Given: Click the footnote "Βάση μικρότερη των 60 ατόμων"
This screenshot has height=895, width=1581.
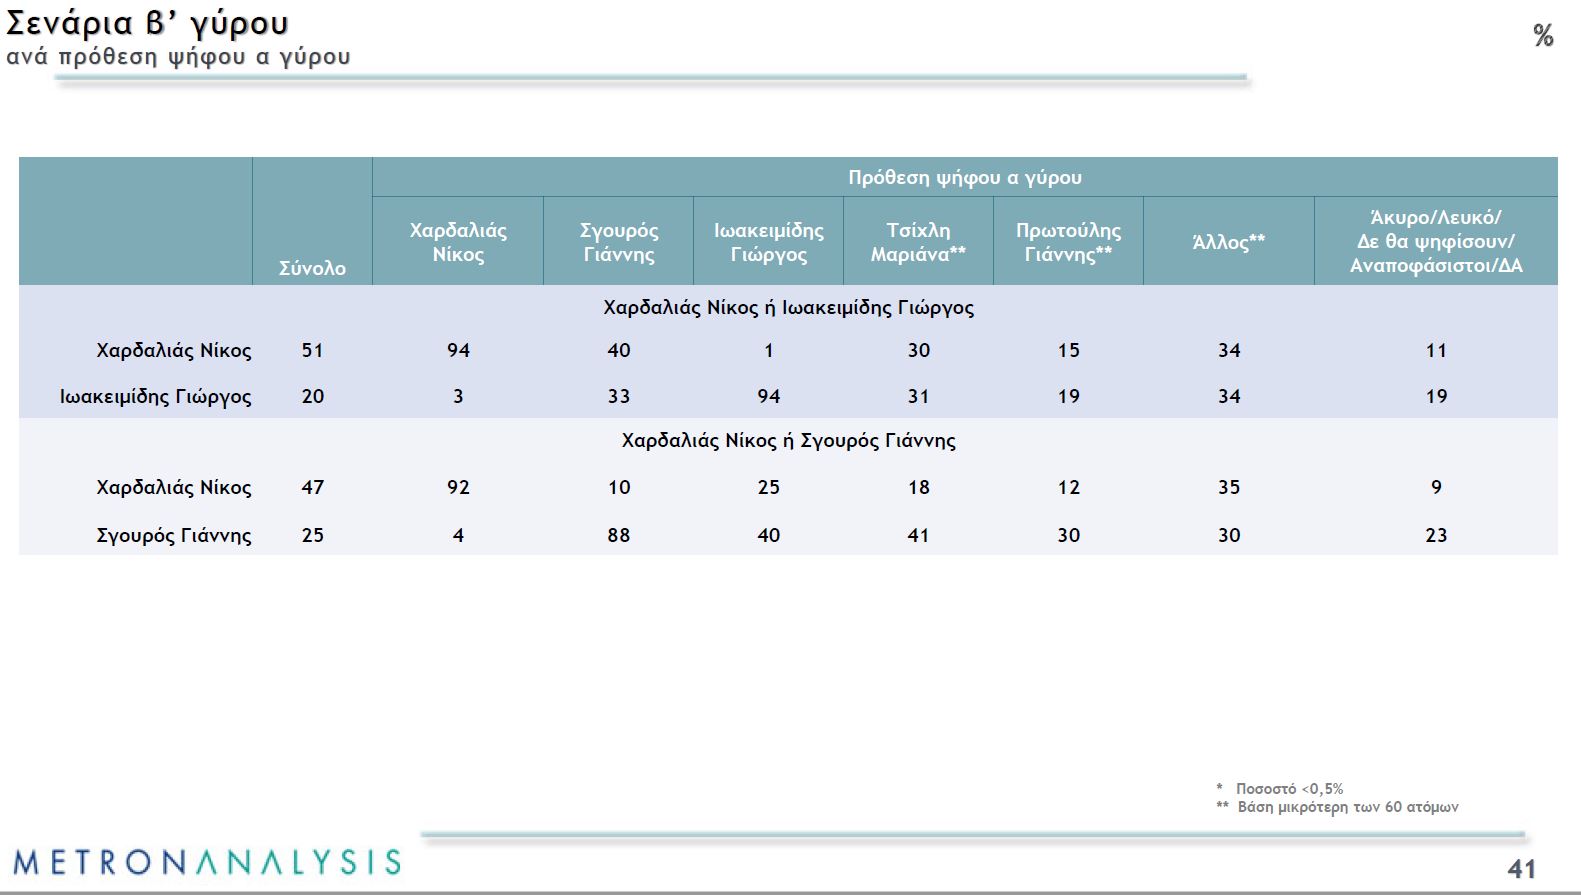Looking at the screenshot, I should click(x=1347, y=807).
